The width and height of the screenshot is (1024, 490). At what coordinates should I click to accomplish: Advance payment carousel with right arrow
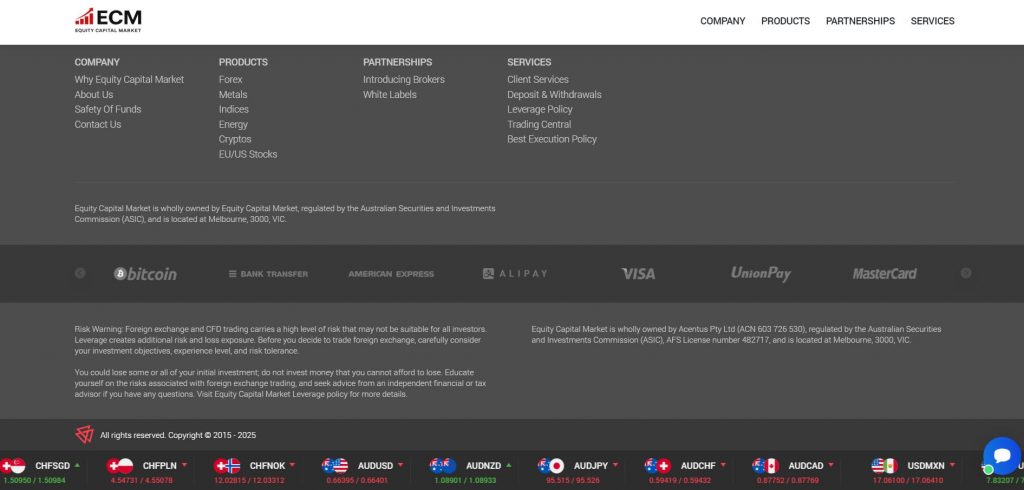[965, 273]
